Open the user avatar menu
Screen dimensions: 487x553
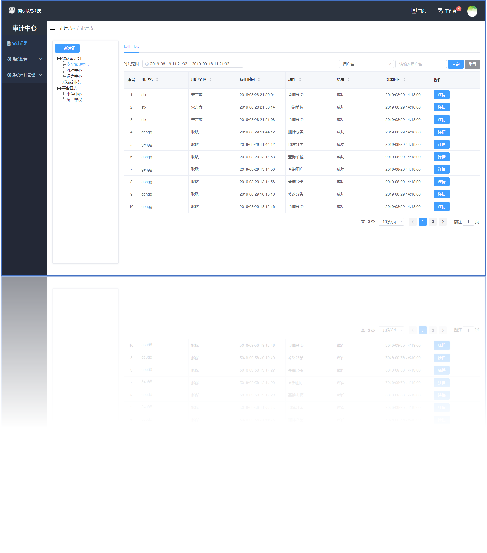[472, 11]
